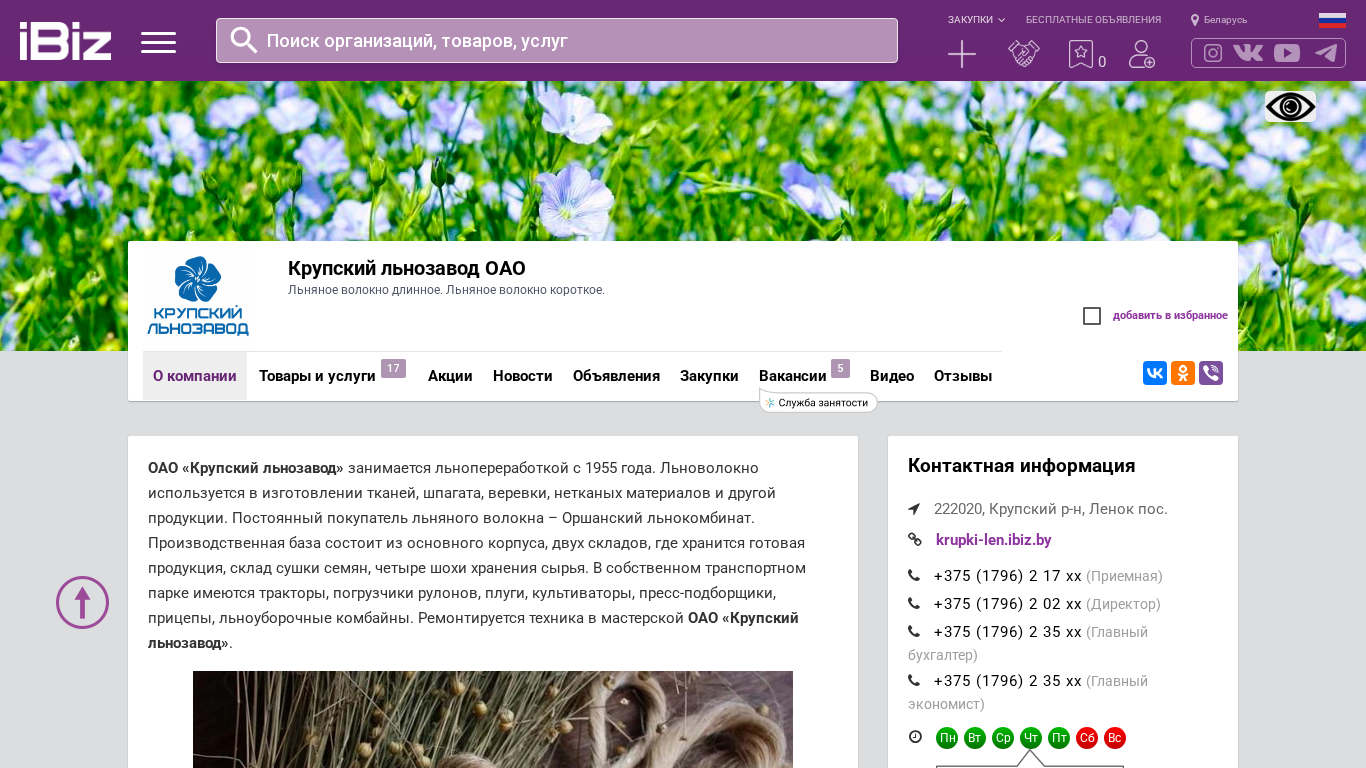The image size is (1366, 768).
Task: Open the hamburger navigation menu
Action: [x=158, y=42]
